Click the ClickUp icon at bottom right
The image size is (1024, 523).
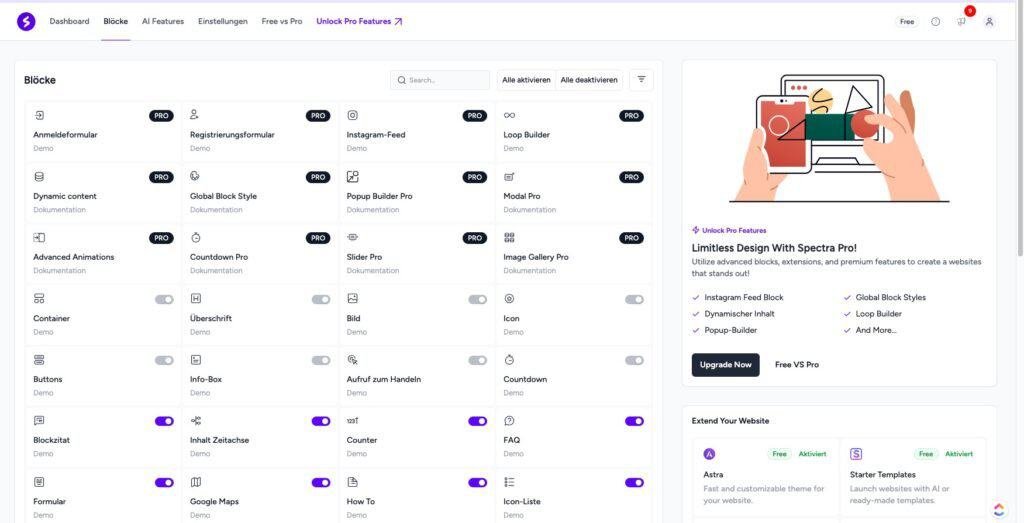click(x=999, y=509)
